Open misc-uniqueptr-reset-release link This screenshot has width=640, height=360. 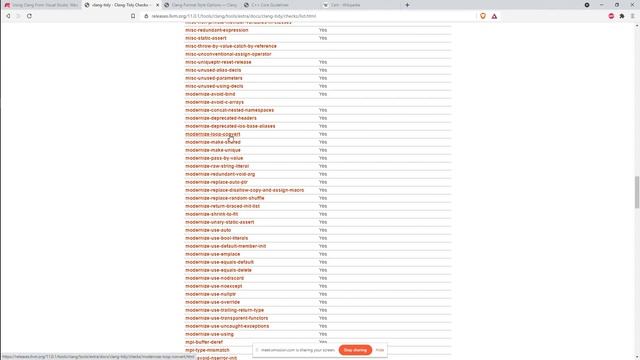(x=218, y=62)
